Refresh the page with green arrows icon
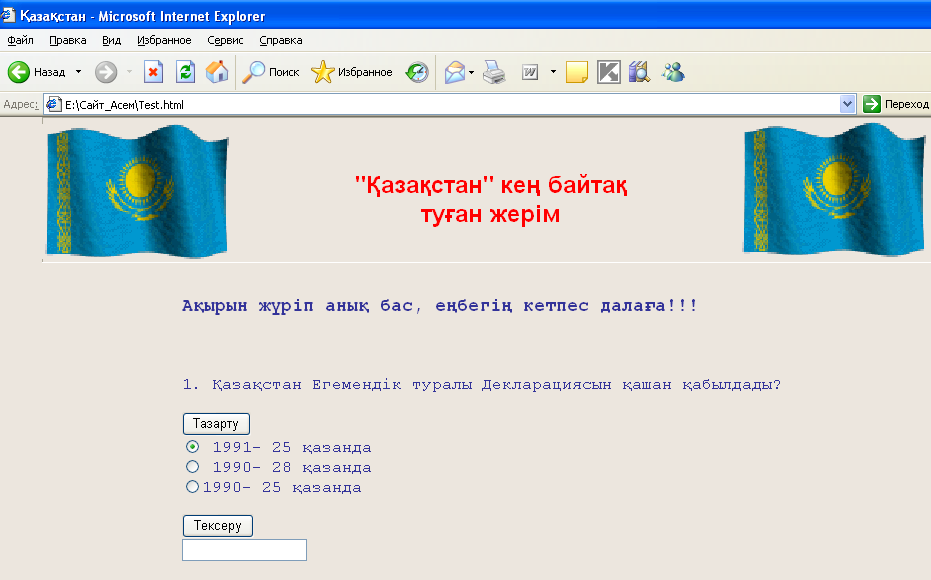 185,72
